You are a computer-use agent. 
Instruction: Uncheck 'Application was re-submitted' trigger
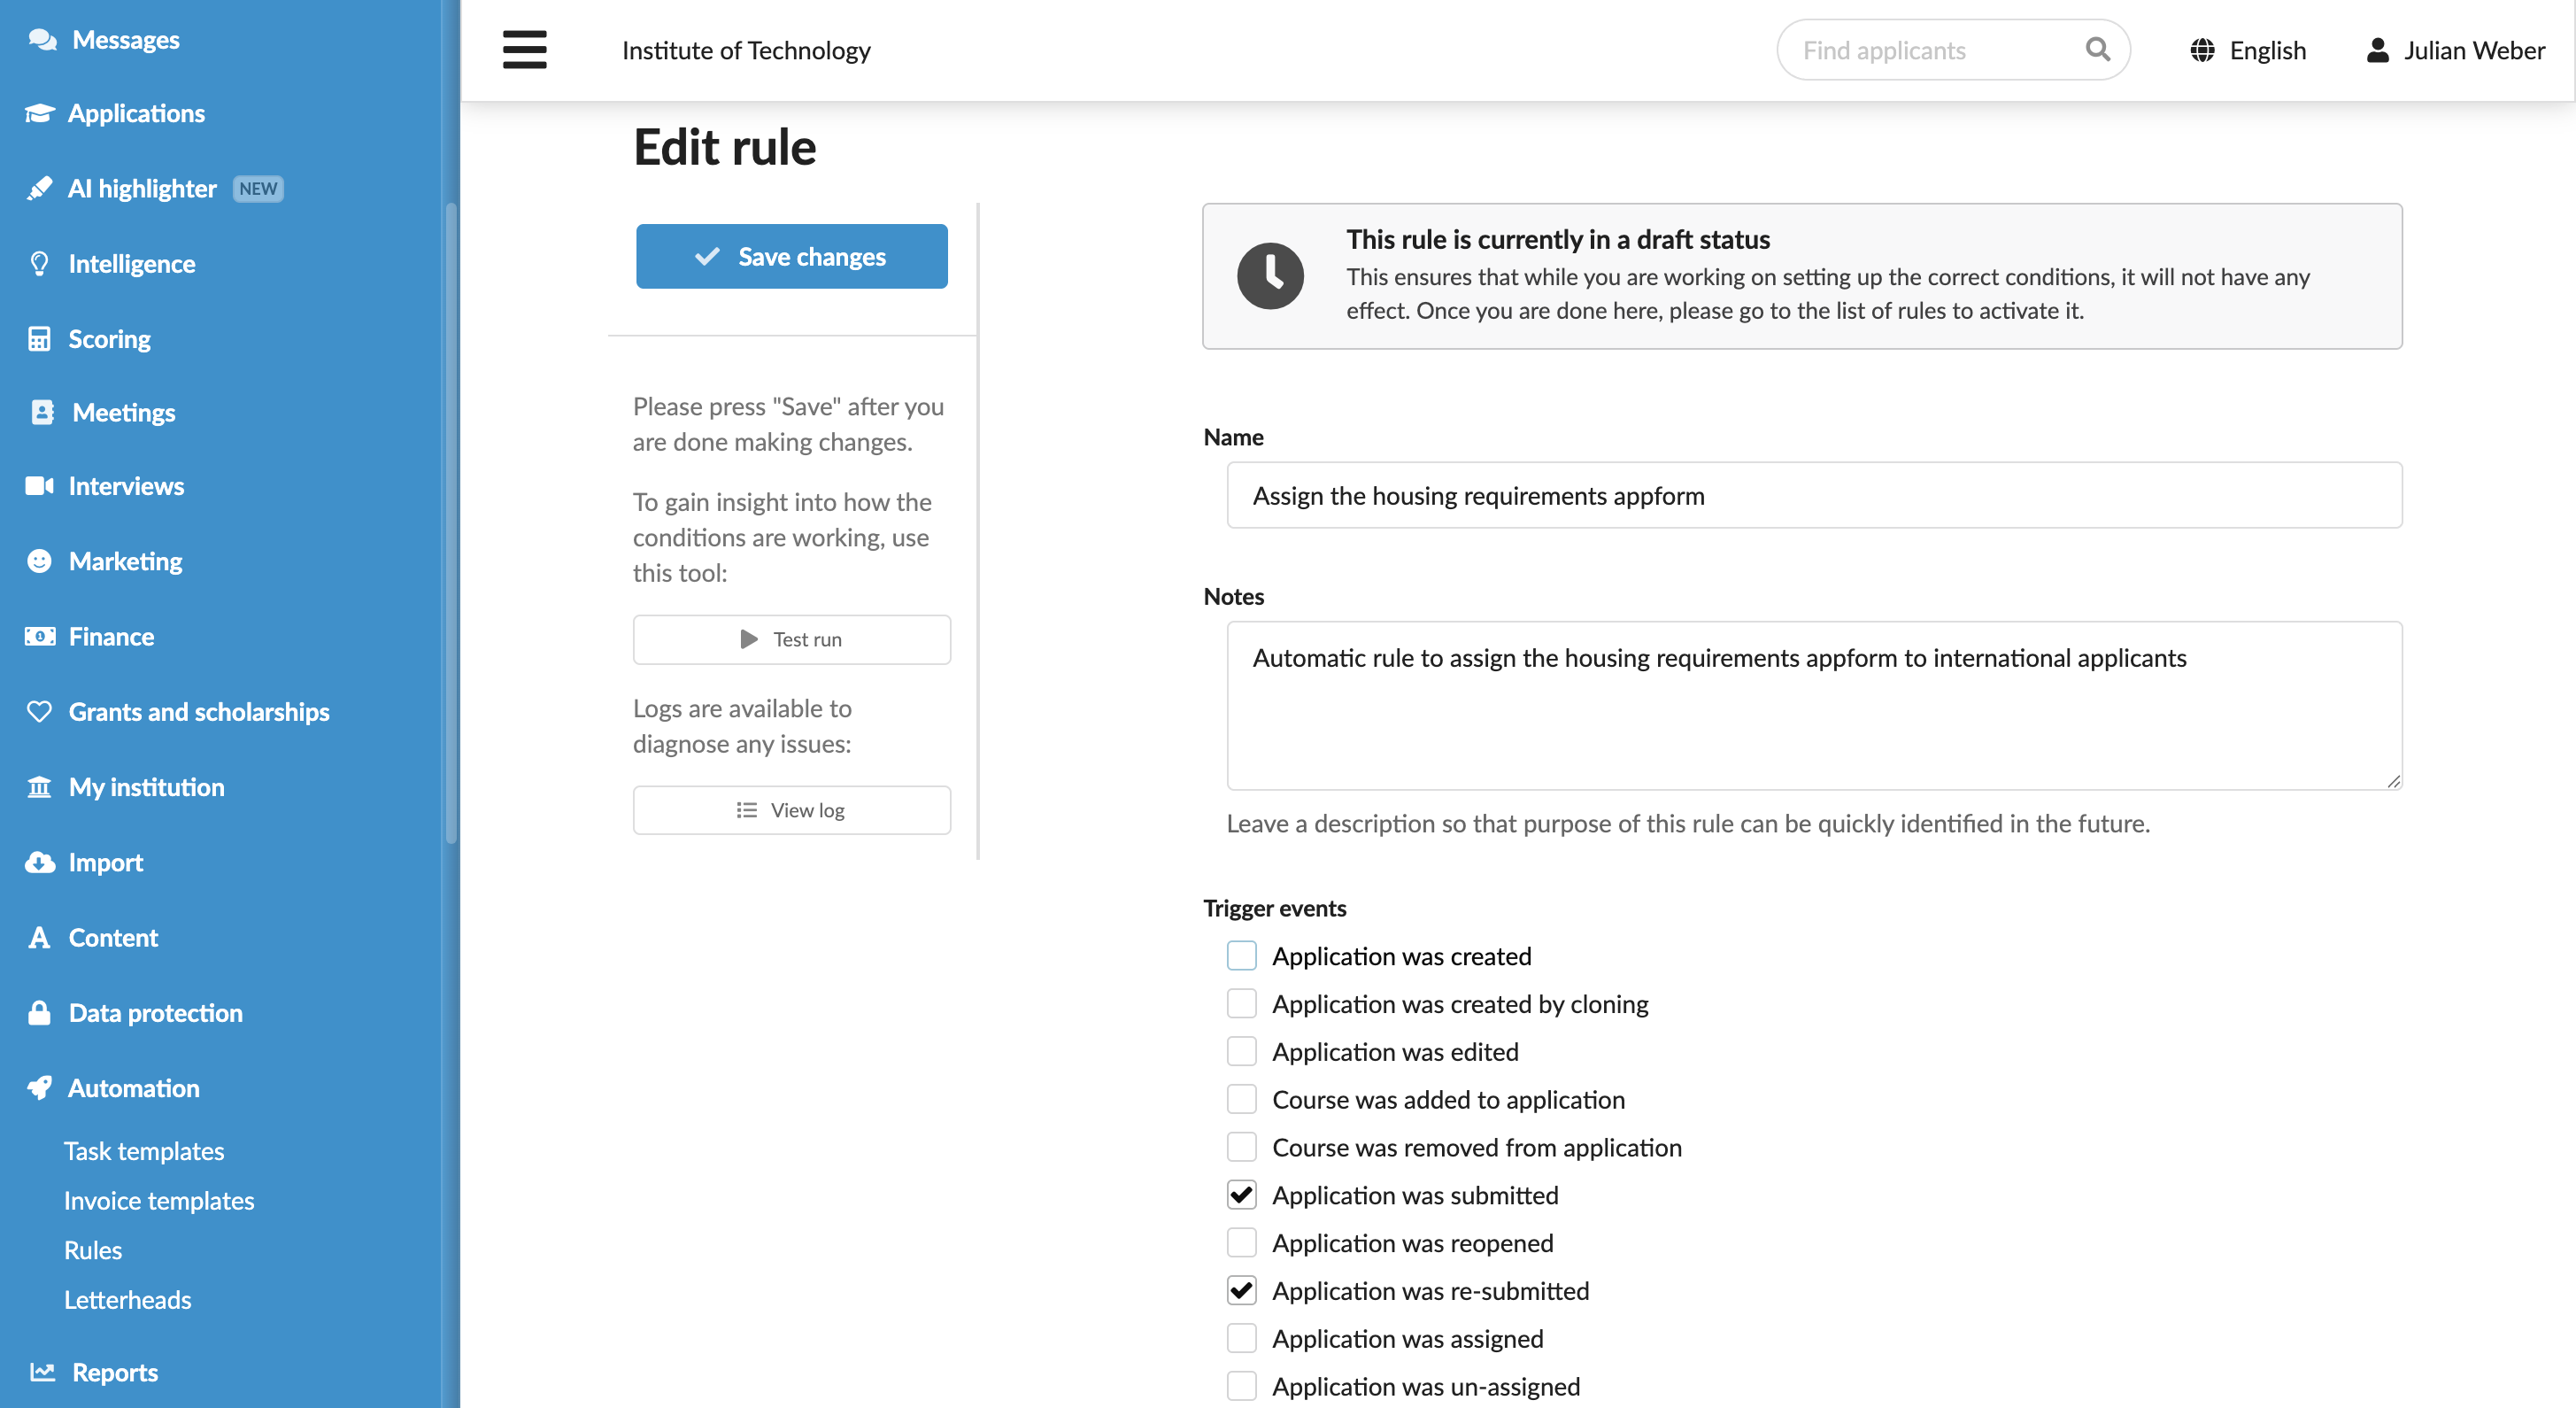[1242, 1290]
